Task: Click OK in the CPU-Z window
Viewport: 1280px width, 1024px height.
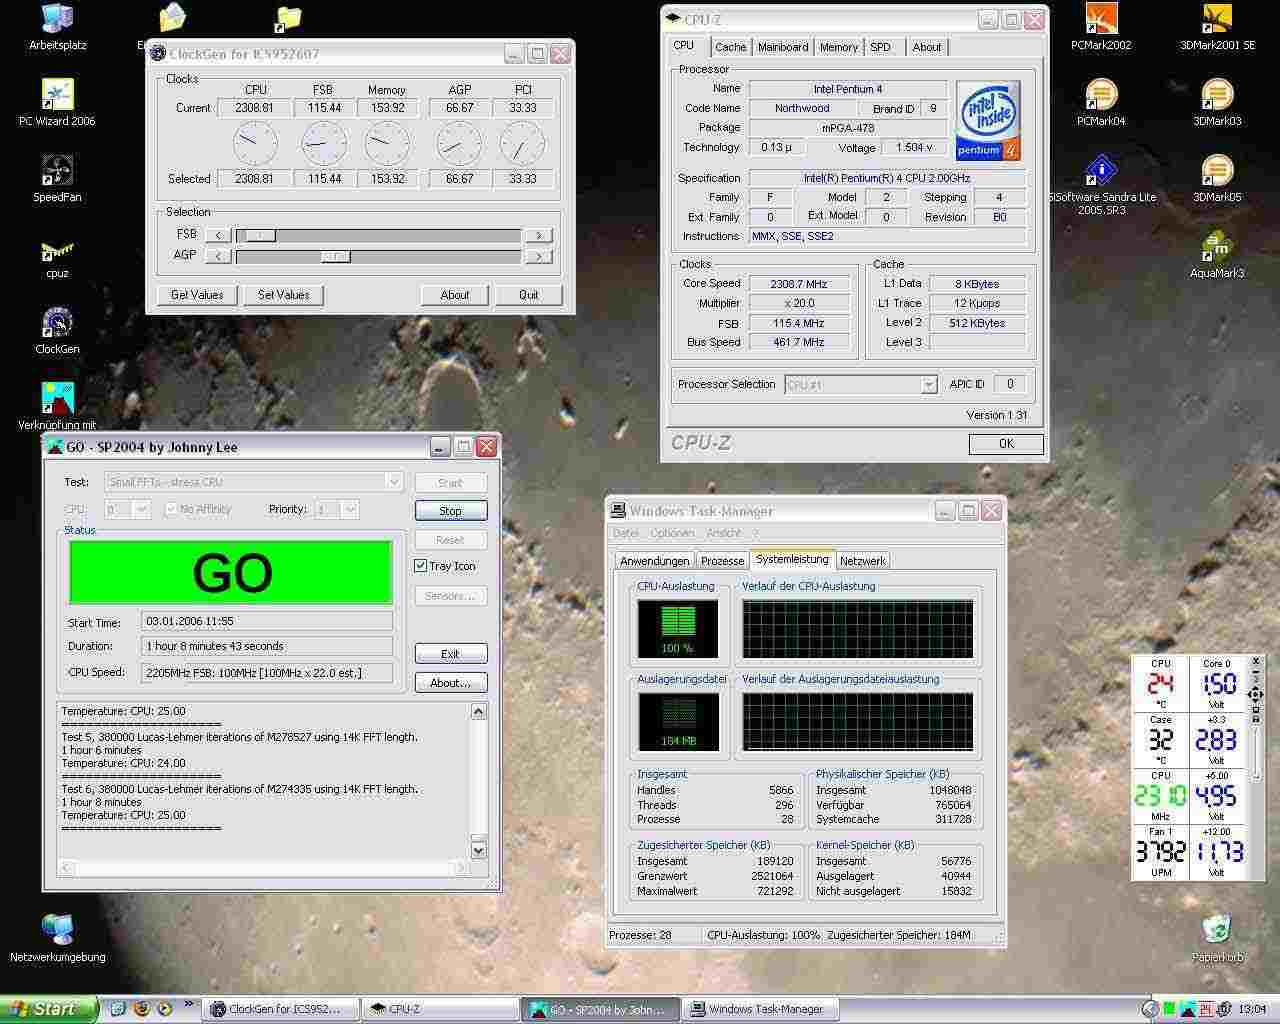Action: (x=1006, y=444)
